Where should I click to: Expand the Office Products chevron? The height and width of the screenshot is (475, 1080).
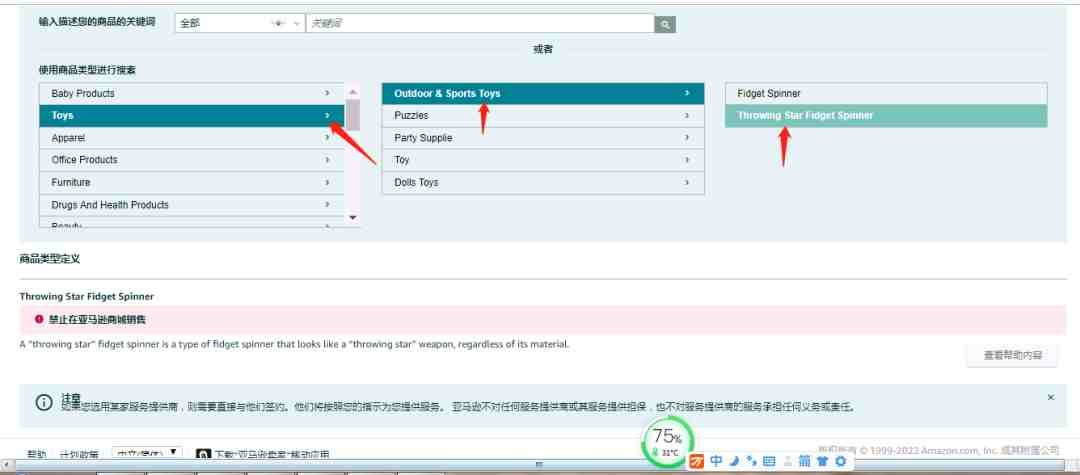[327, 160]
